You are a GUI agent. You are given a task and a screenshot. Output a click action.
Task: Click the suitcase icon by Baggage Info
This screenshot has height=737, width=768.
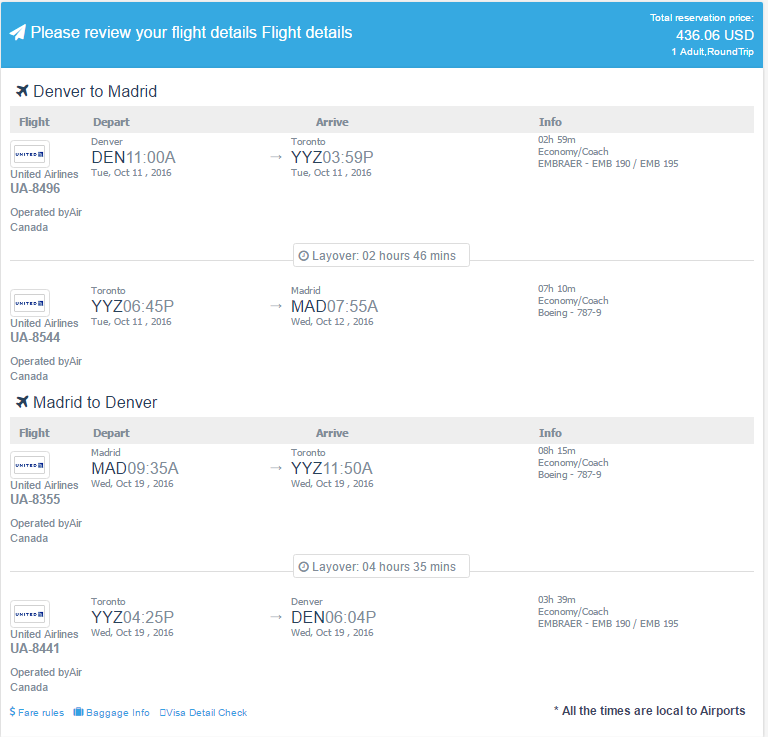tap(78, 712)
